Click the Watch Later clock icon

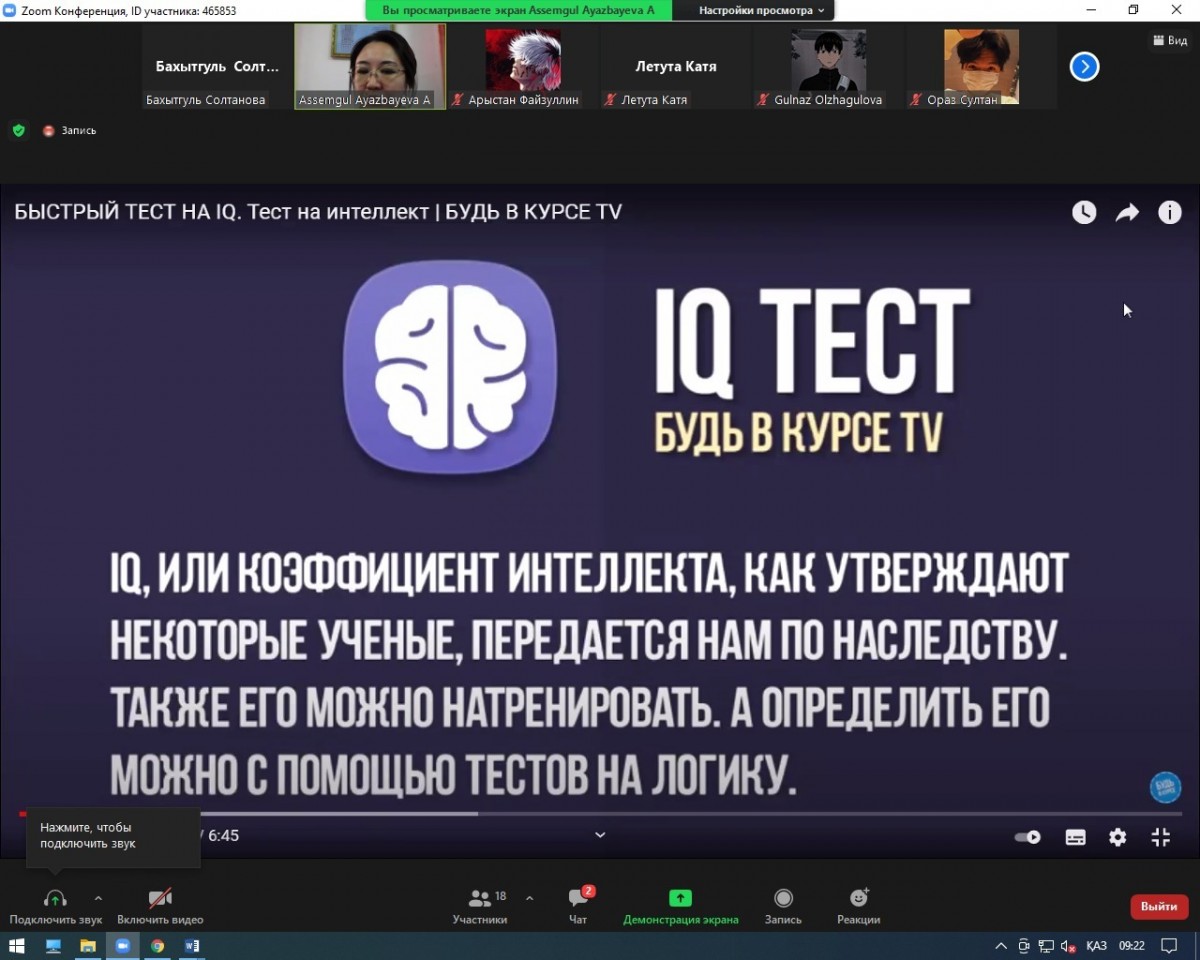[x=1084, y=212]
